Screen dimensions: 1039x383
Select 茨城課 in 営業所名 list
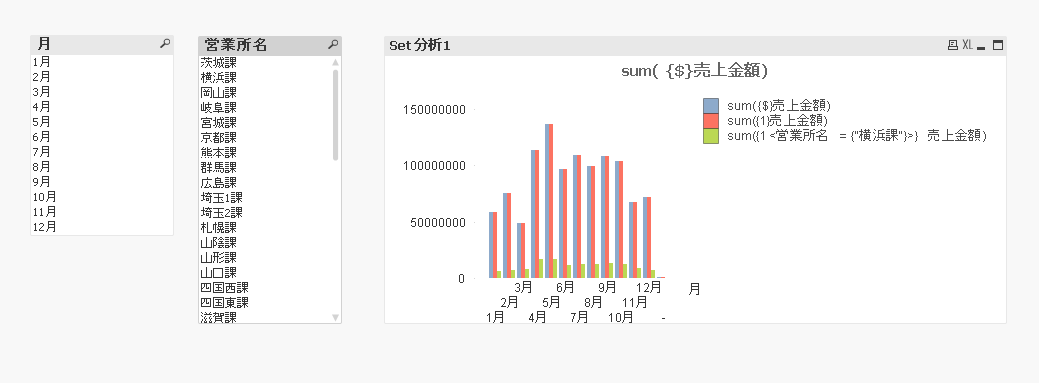pyautogui.click(x=264, y=62)
